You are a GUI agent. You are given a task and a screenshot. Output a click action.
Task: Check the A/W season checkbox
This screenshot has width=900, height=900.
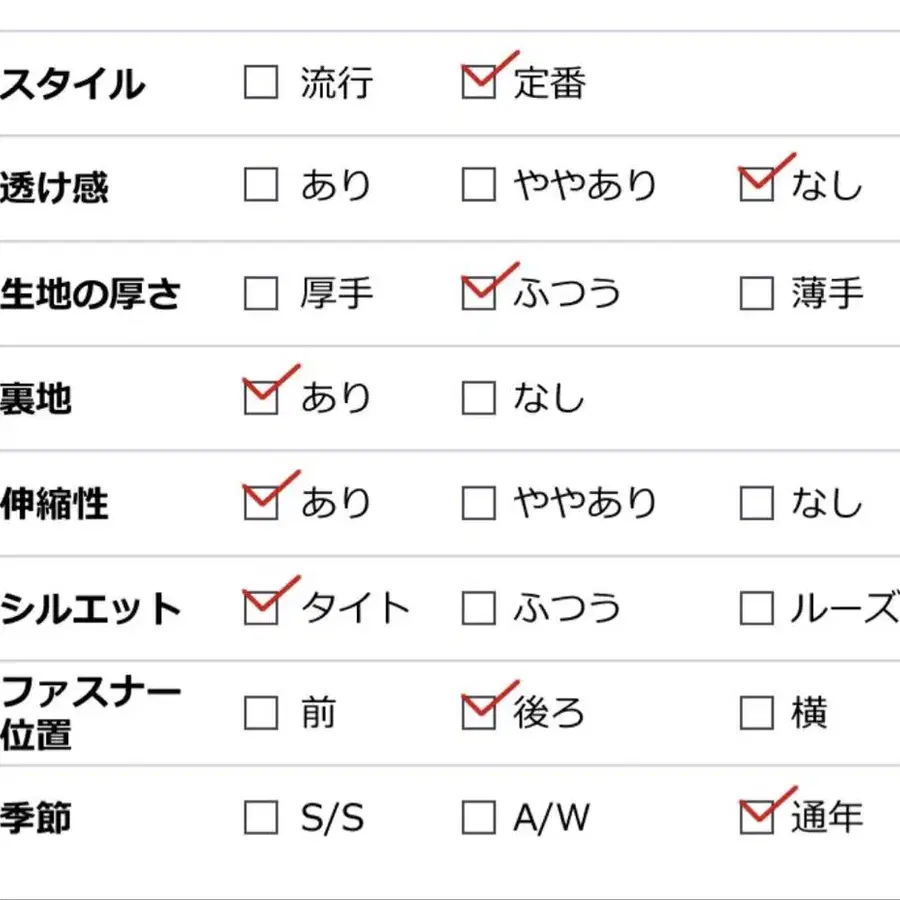point(479,817)
